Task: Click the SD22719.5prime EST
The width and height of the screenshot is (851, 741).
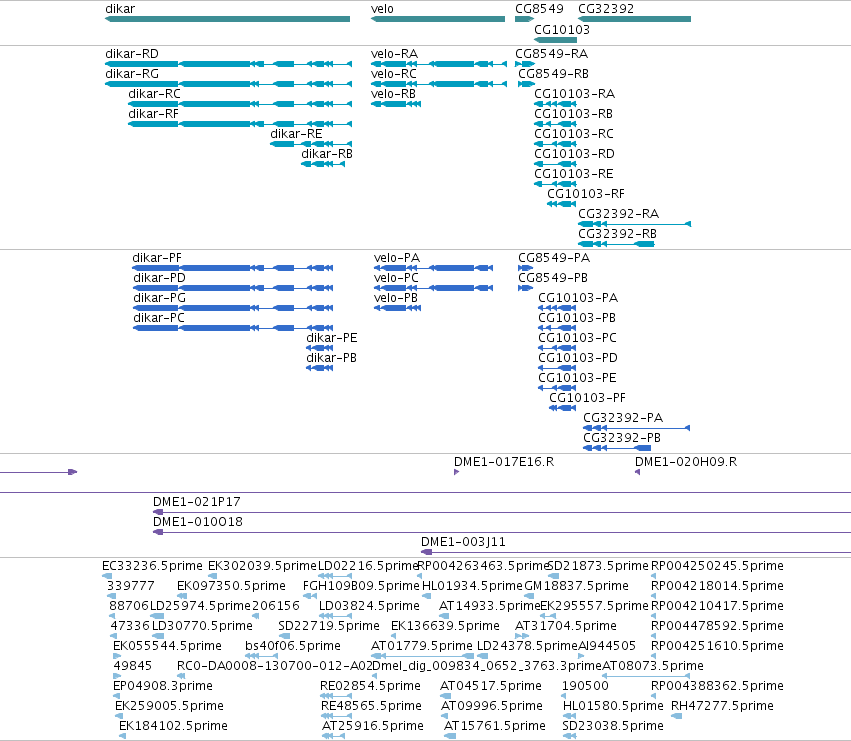Action: coord(284,636)
